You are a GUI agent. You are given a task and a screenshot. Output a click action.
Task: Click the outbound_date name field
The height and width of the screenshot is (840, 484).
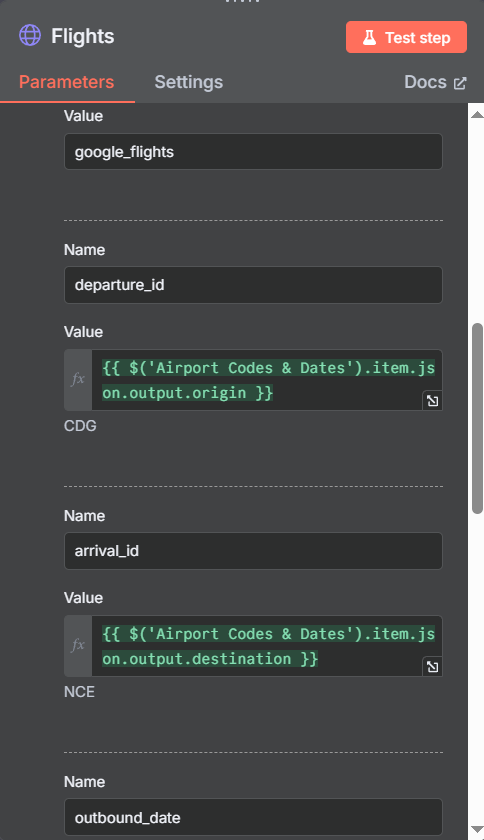tap(253, 818)
